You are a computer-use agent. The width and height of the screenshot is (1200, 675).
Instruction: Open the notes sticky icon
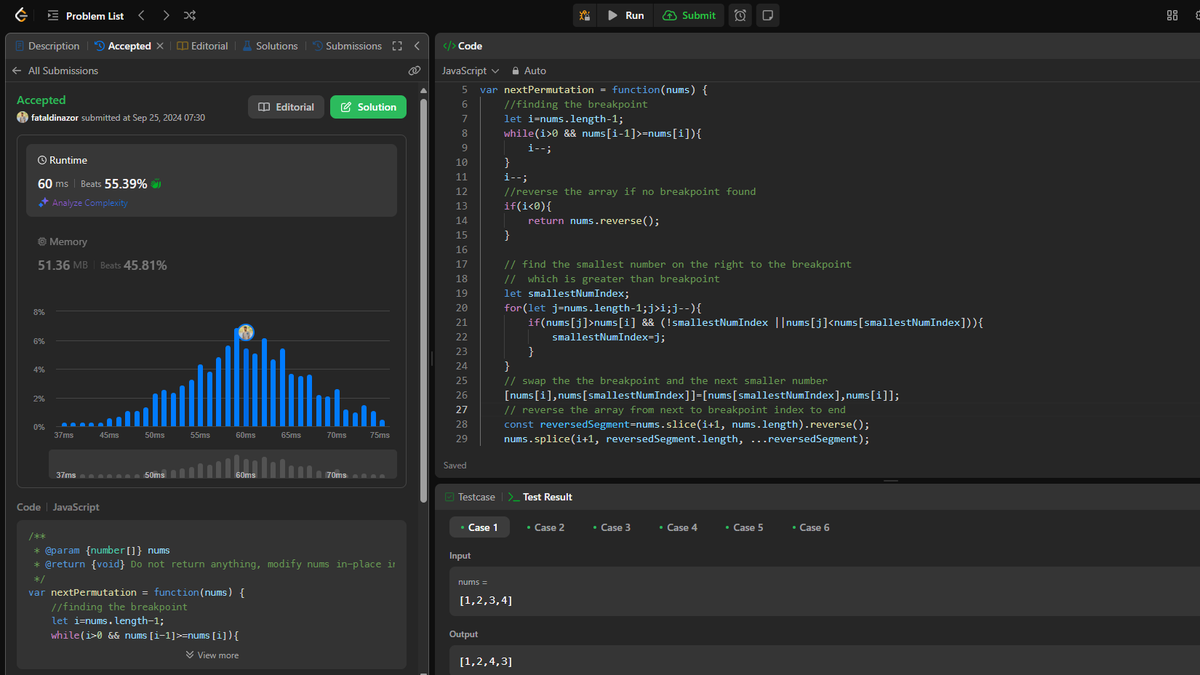coord(767,15)
